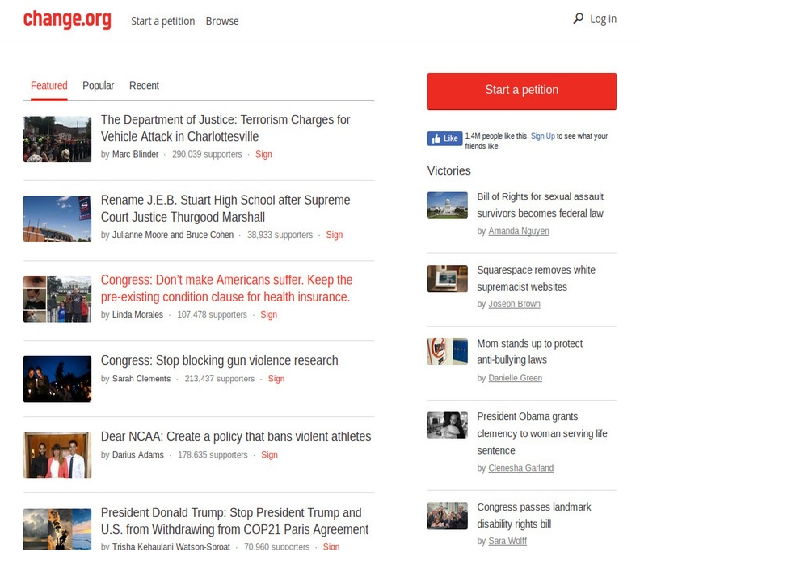Open the J.E.B. Stuart High School thumbnail

pyautogui.click(x=57, y=218)
